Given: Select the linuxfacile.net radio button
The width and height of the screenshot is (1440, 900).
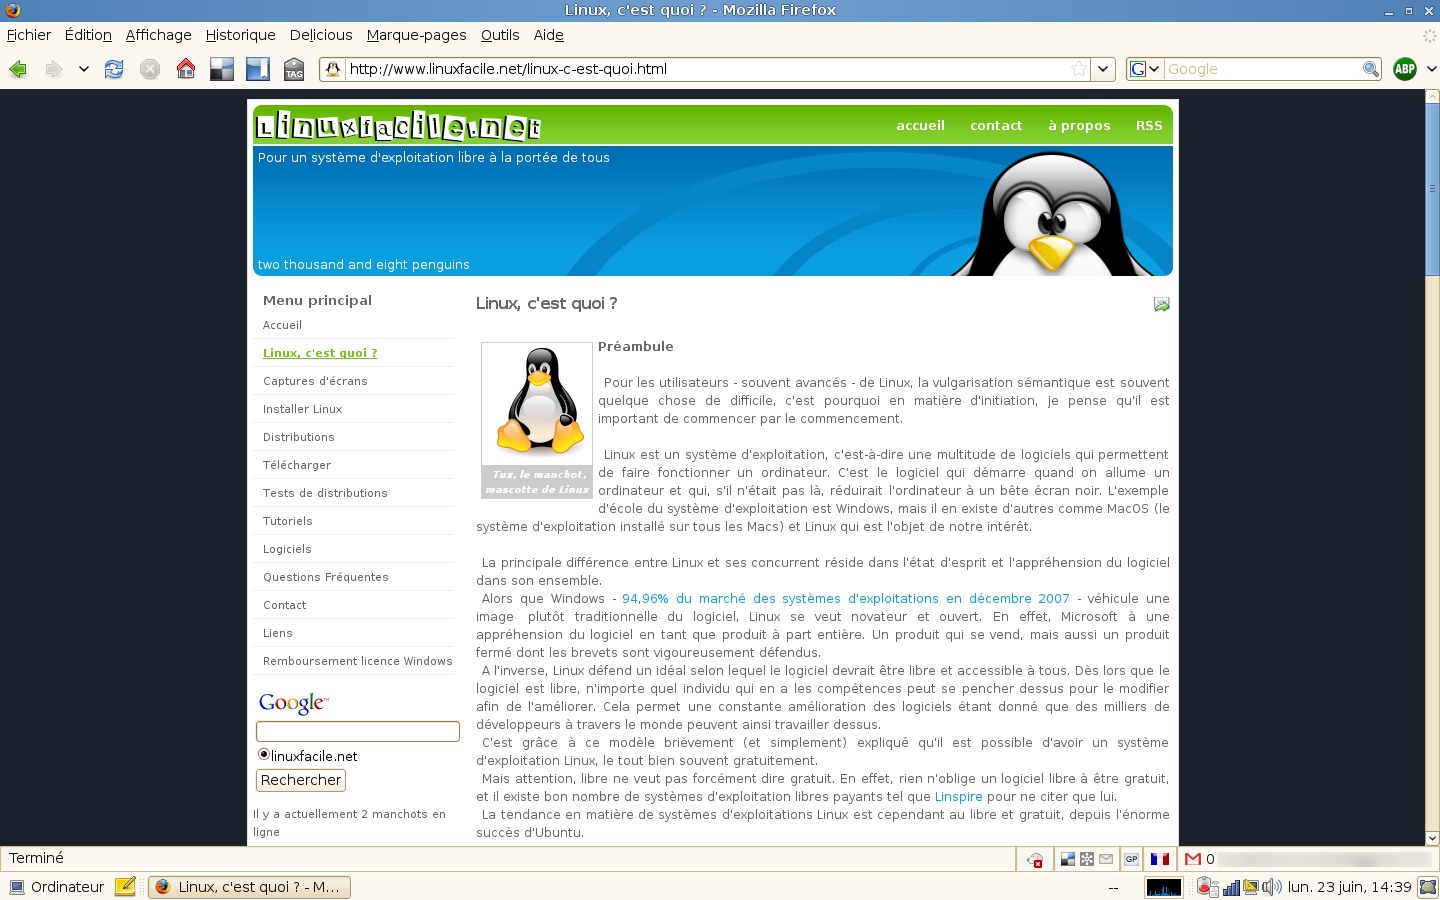Looking at the screenshot, I should [264, 755].
